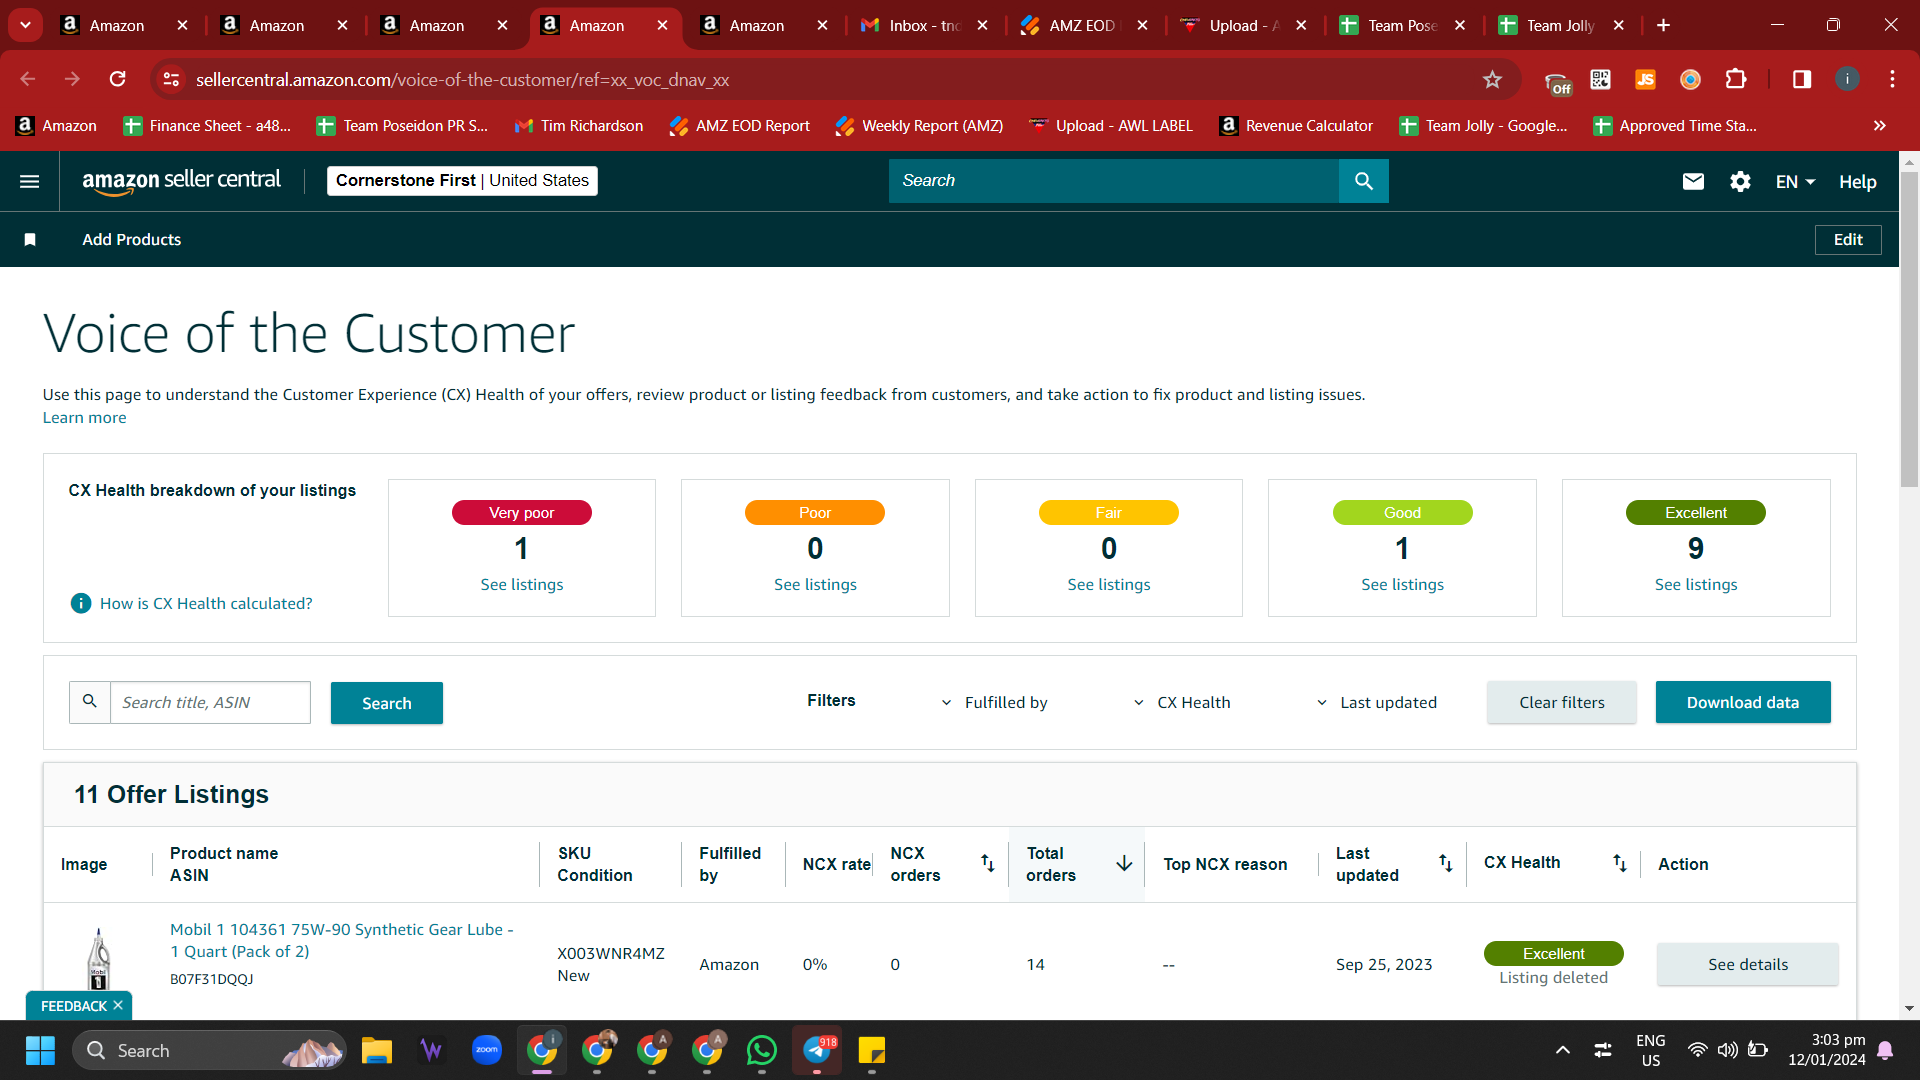
Task: Open the Cornerstone First account switcher
Action: (x=462, y=181)
